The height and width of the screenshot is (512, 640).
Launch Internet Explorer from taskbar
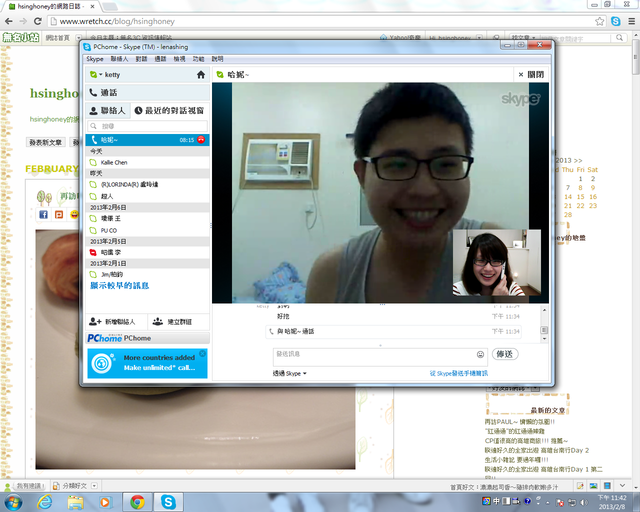tap(44, 502)
